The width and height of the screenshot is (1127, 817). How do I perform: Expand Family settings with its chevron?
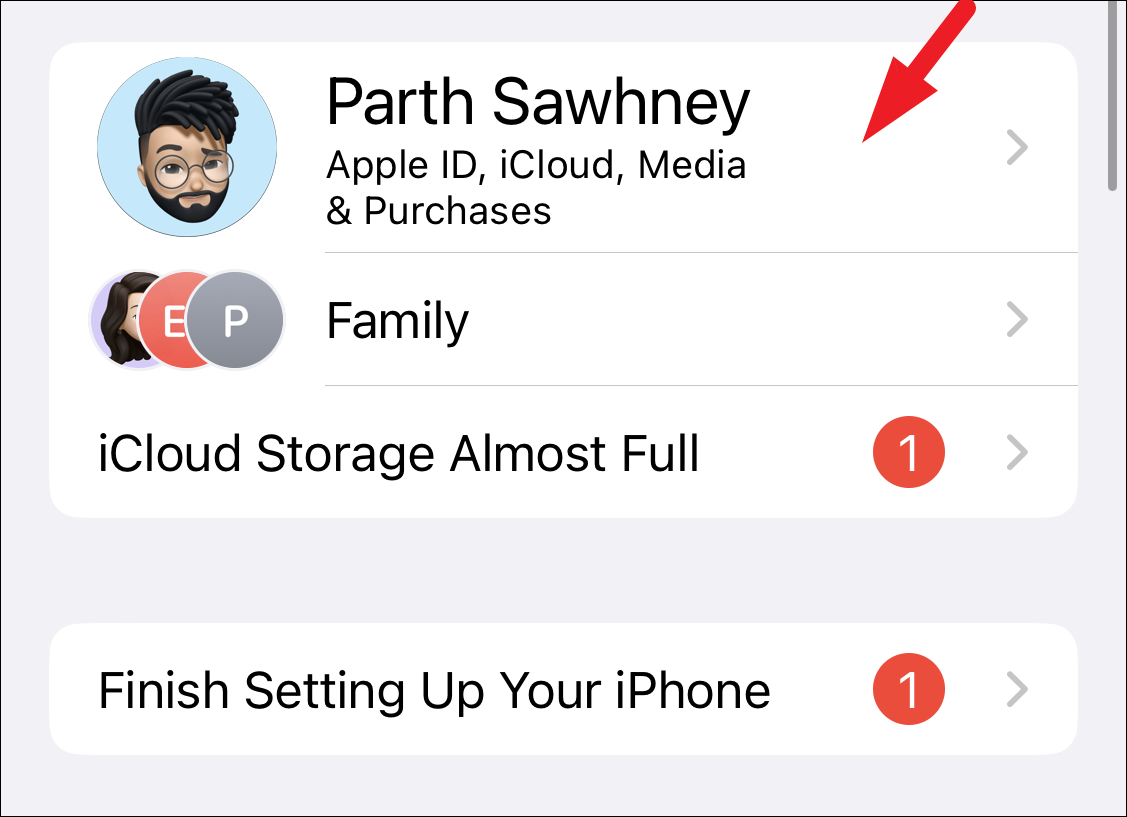pyautogui.click(x=1017, y=320)
